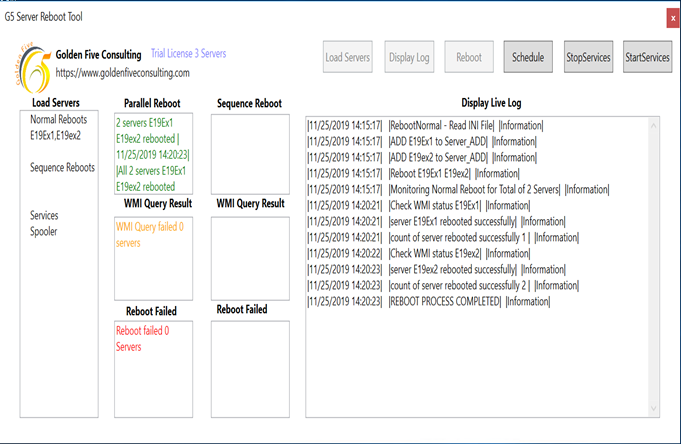Select the orange WMI Query failed message
This screenshot has height=444, width=681.
coord(150,234)
